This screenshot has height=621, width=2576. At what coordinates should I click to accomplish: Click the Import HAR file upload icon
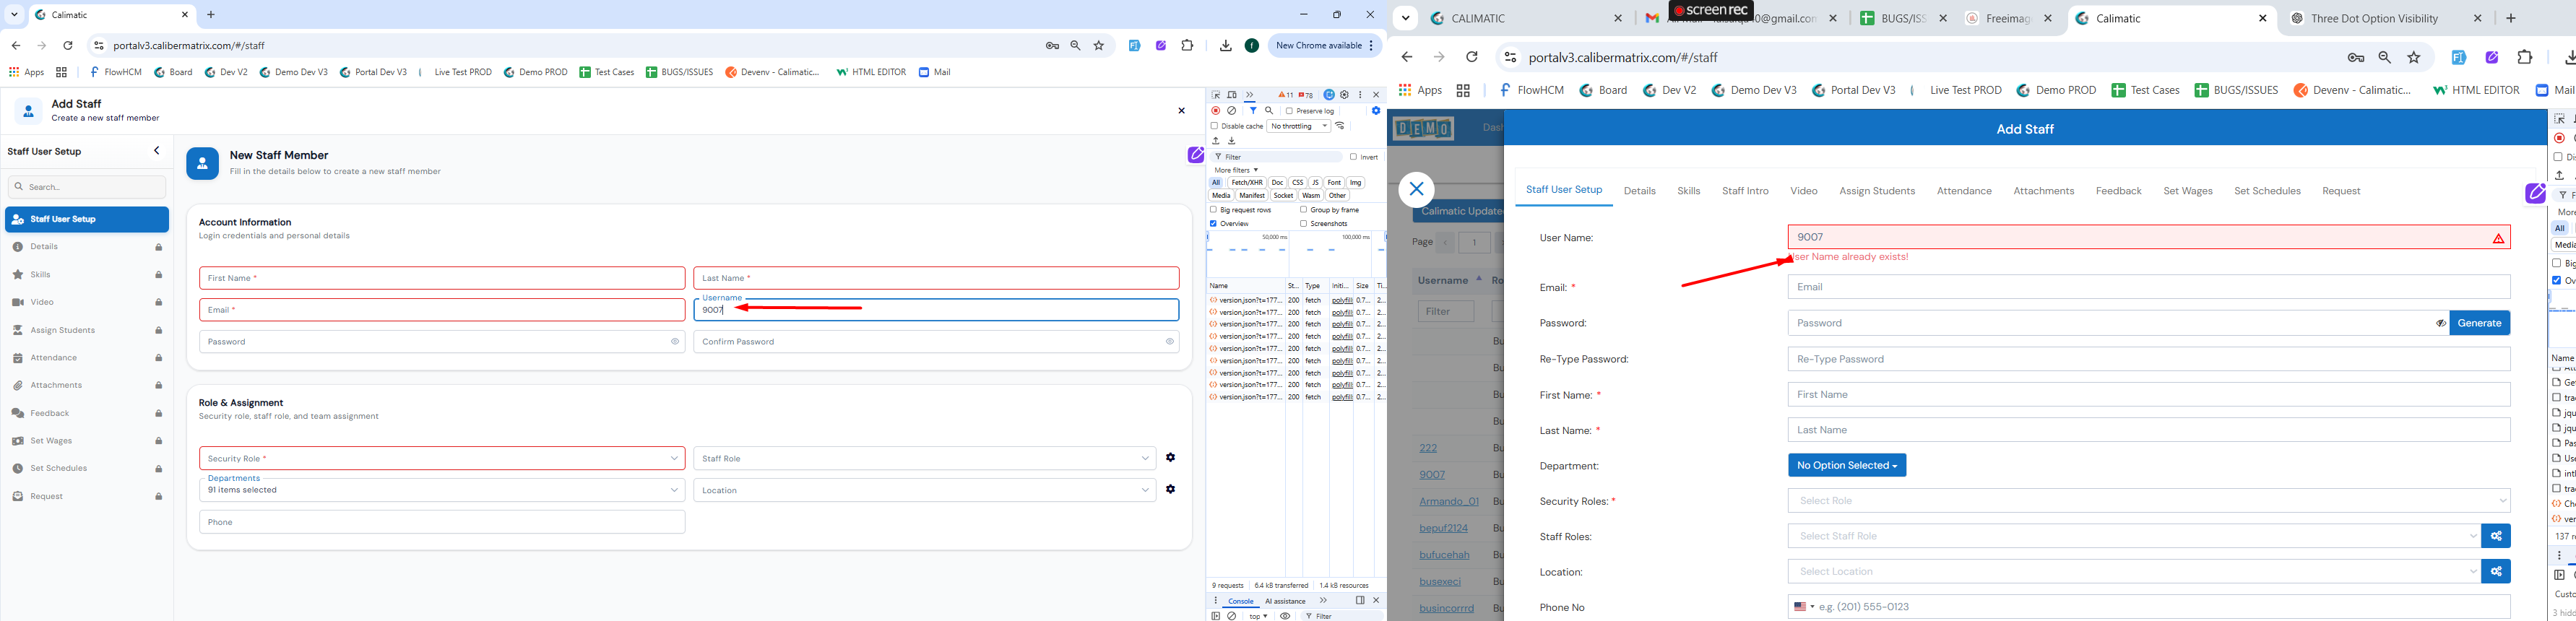[x=1216, y=141]
